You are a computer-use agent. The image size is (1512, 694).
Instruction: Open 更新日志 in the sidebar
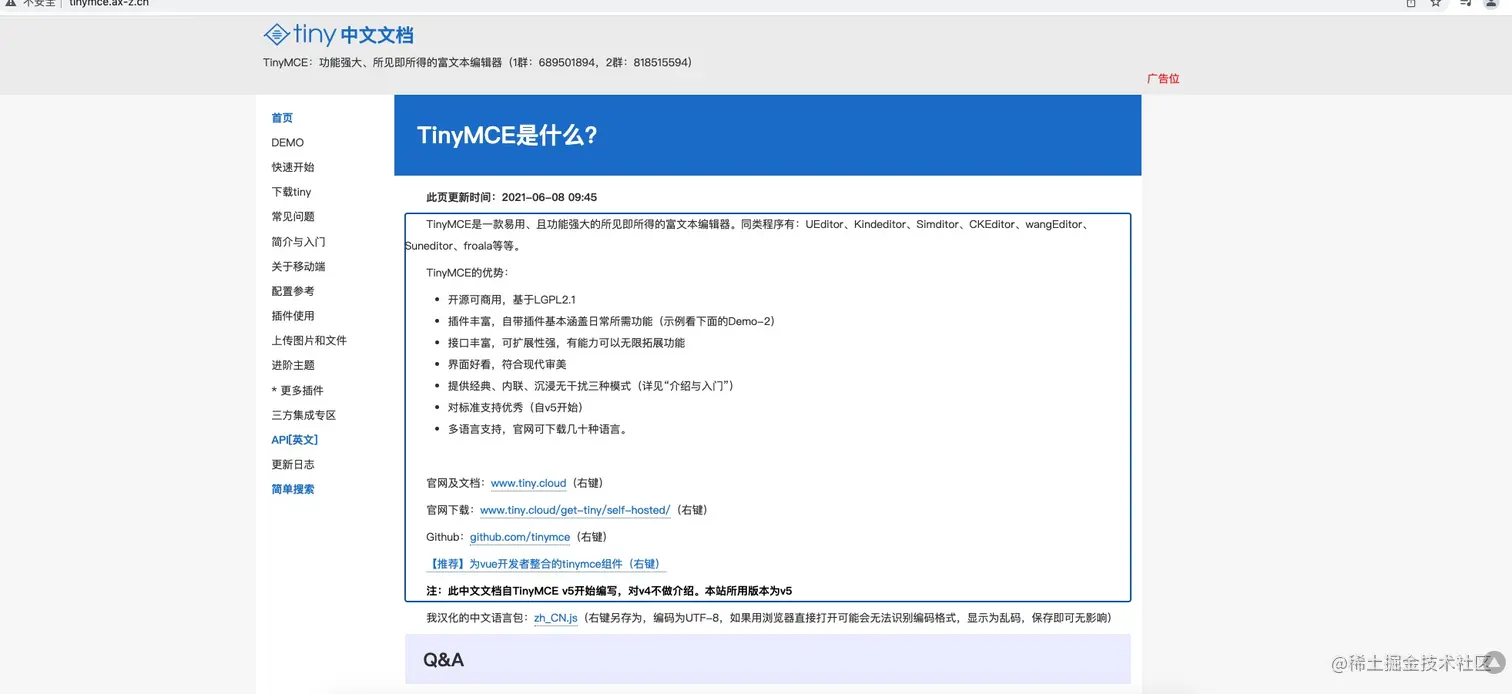pos(293,465)
